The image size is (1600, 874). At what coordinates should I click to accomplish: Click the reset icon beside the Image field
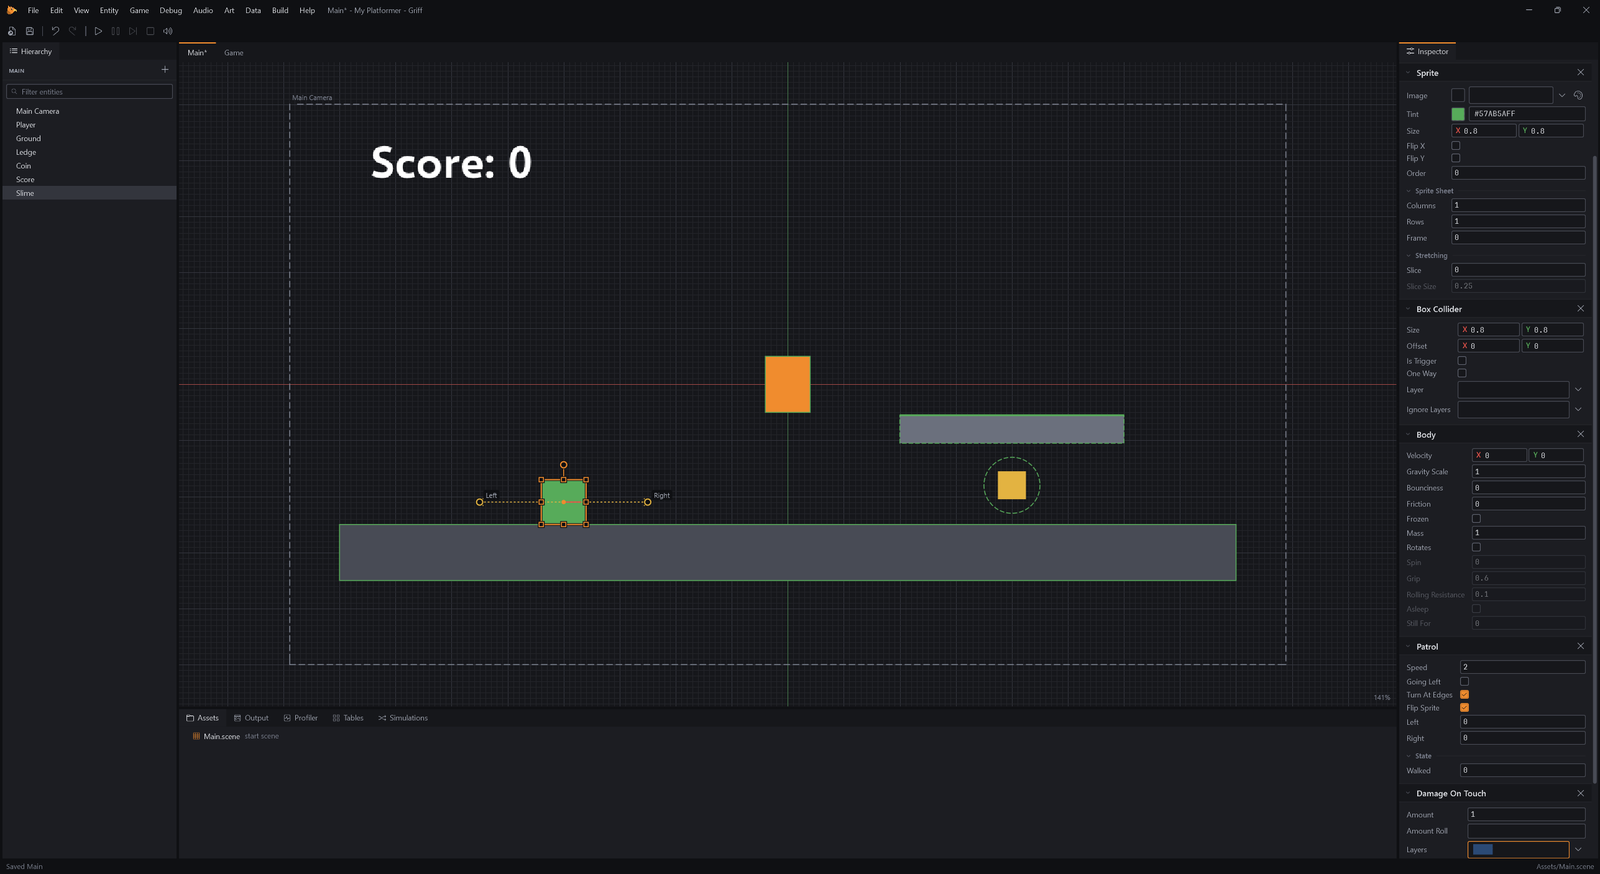pos(1578,96)
